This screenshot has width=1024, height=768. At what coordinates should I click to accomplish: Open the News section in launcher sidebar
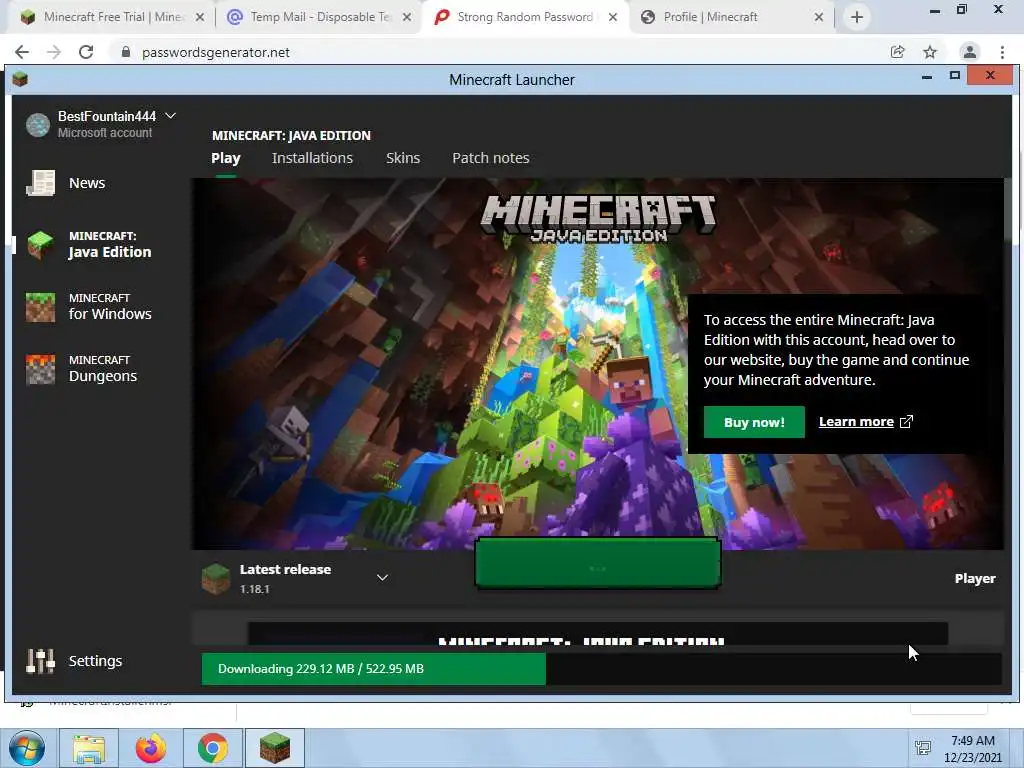65,184
